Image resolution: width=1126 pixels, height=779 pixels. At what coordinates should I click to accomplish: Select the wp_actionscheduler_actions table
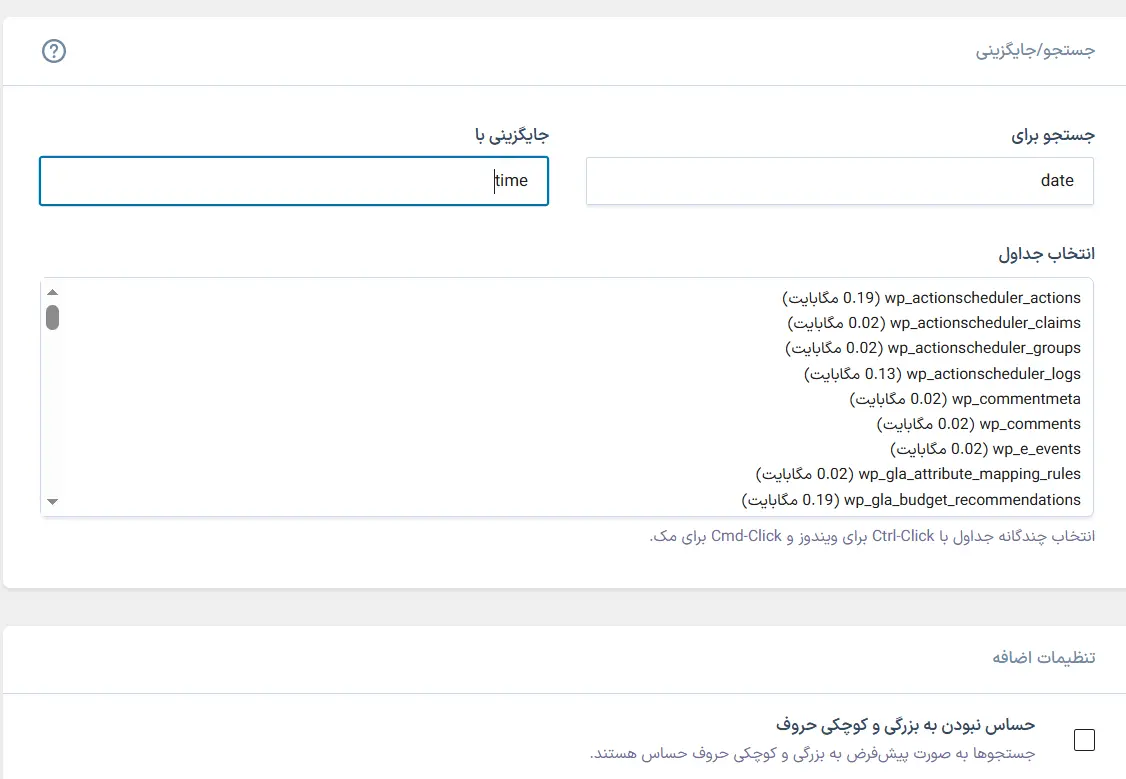point(931,298)
